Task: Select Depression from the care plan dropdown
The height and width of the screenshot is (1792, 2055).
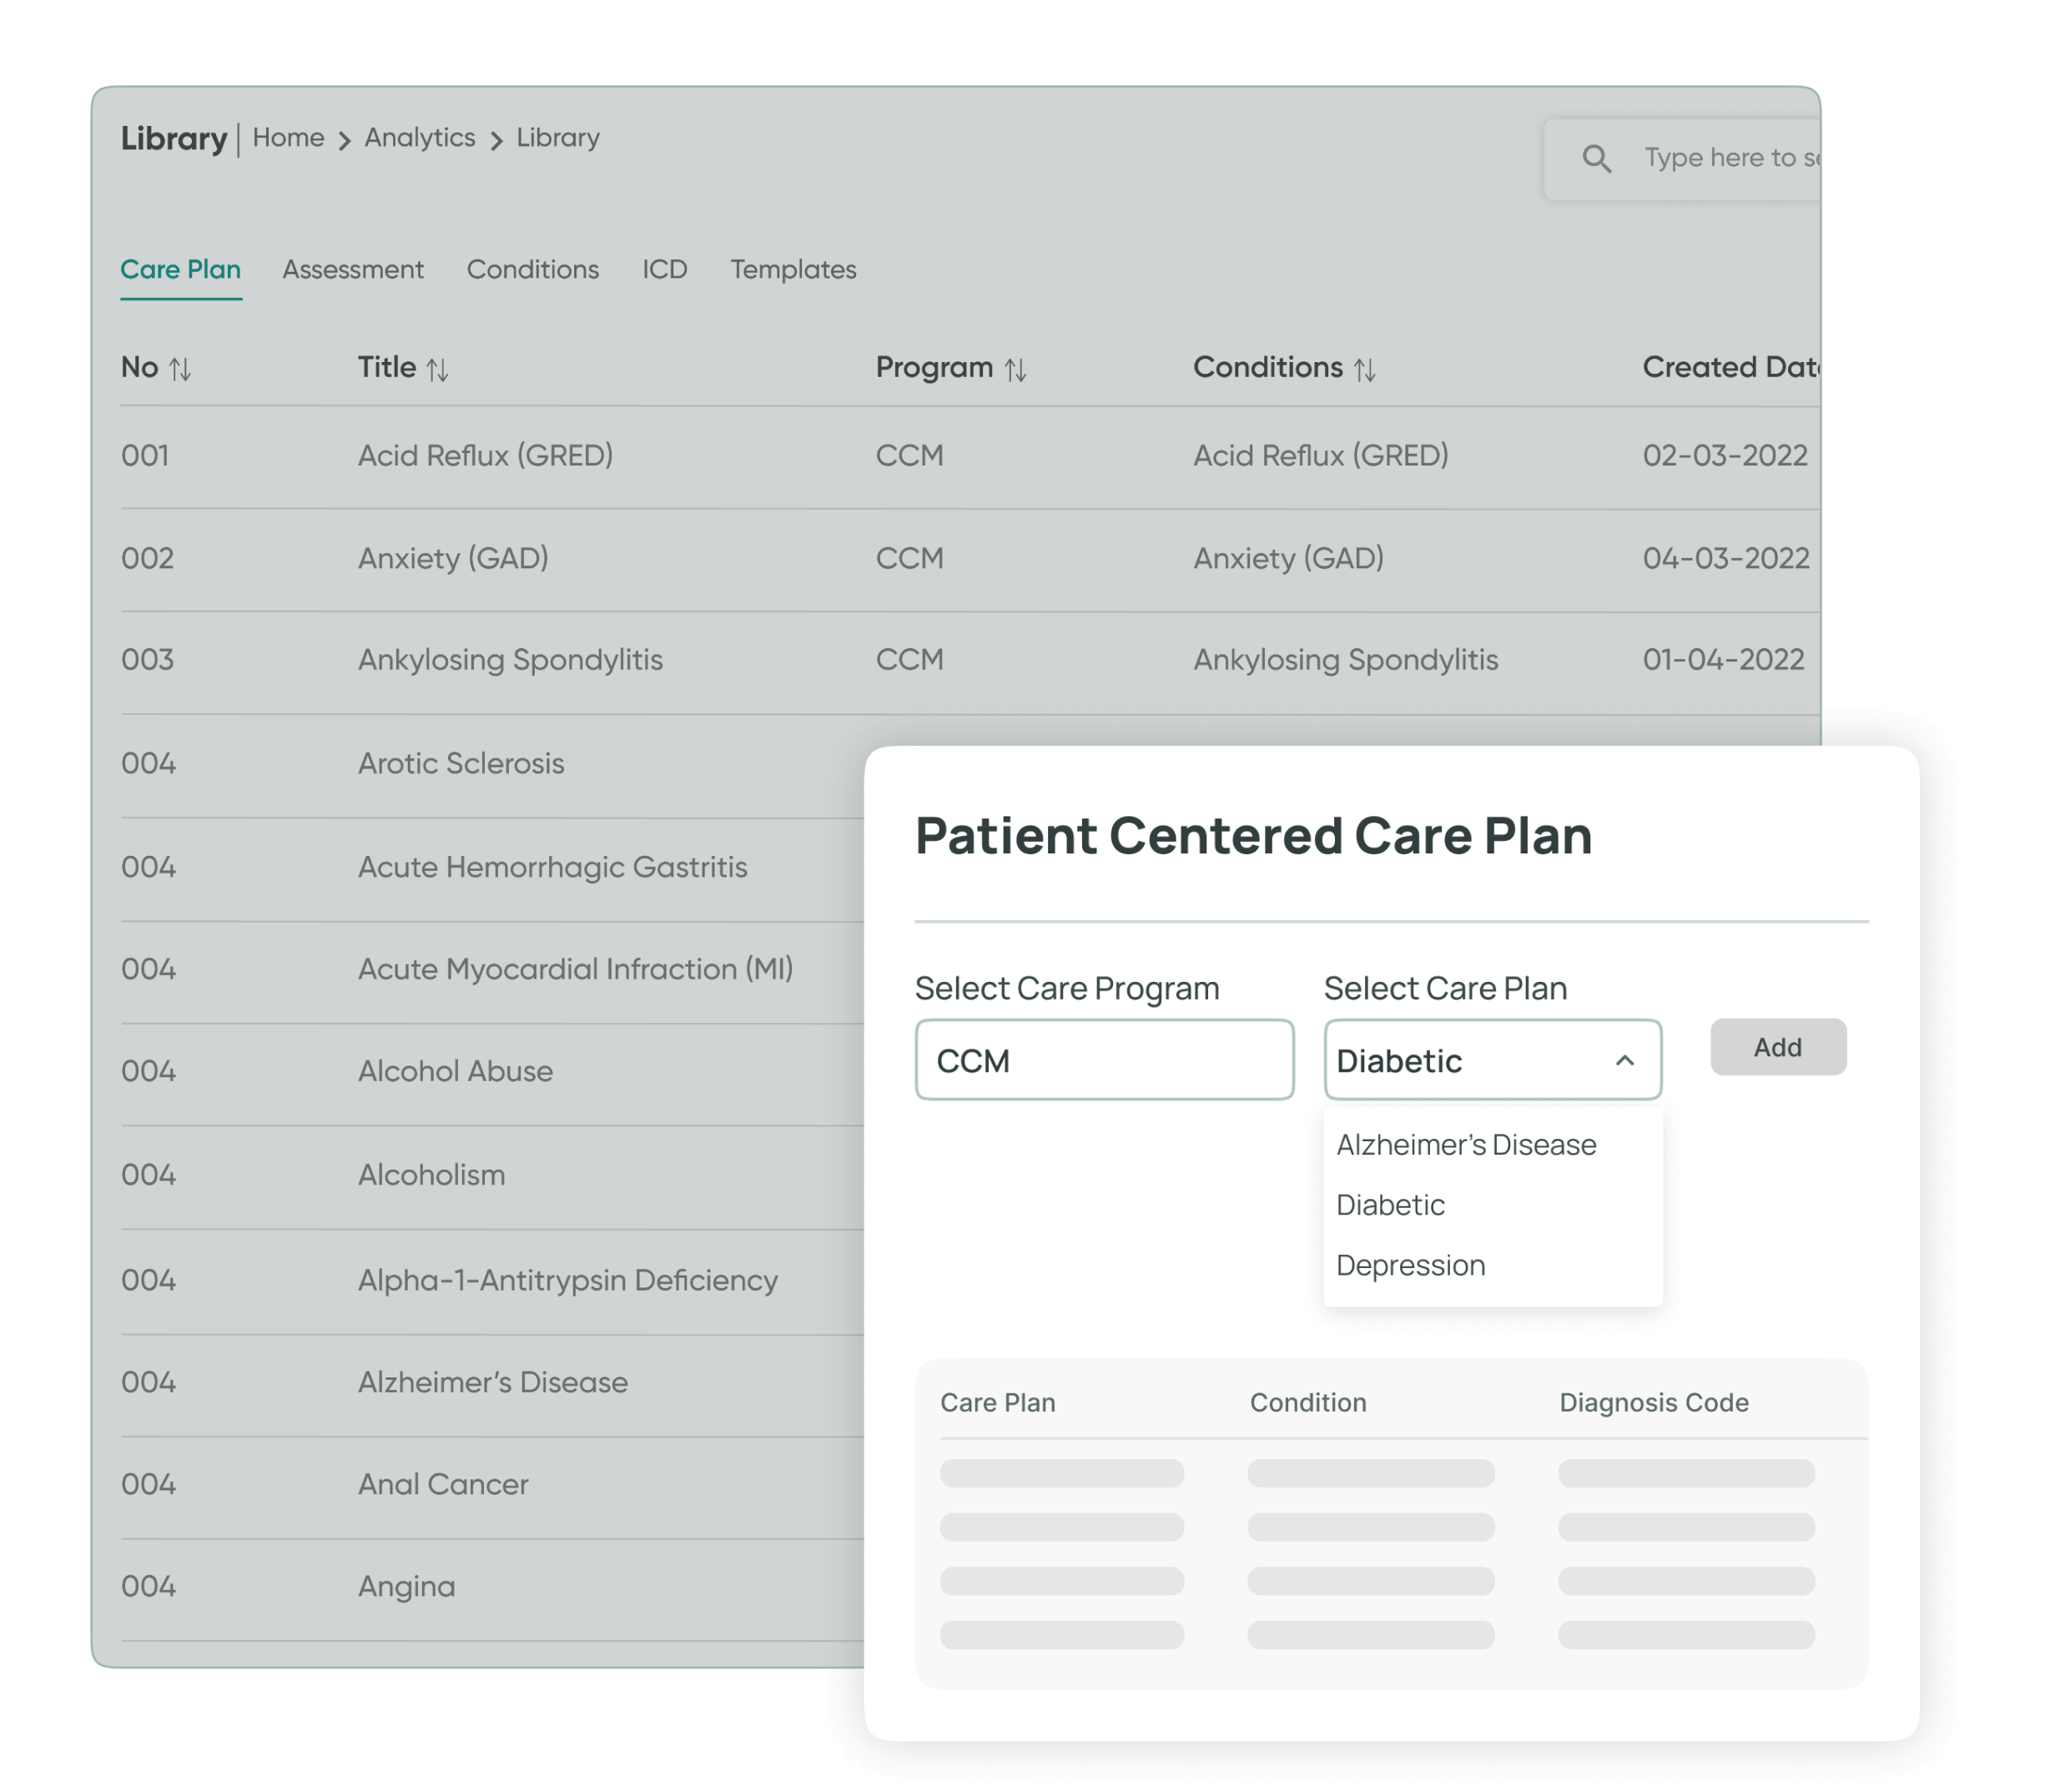Action: (1410, 1264)
